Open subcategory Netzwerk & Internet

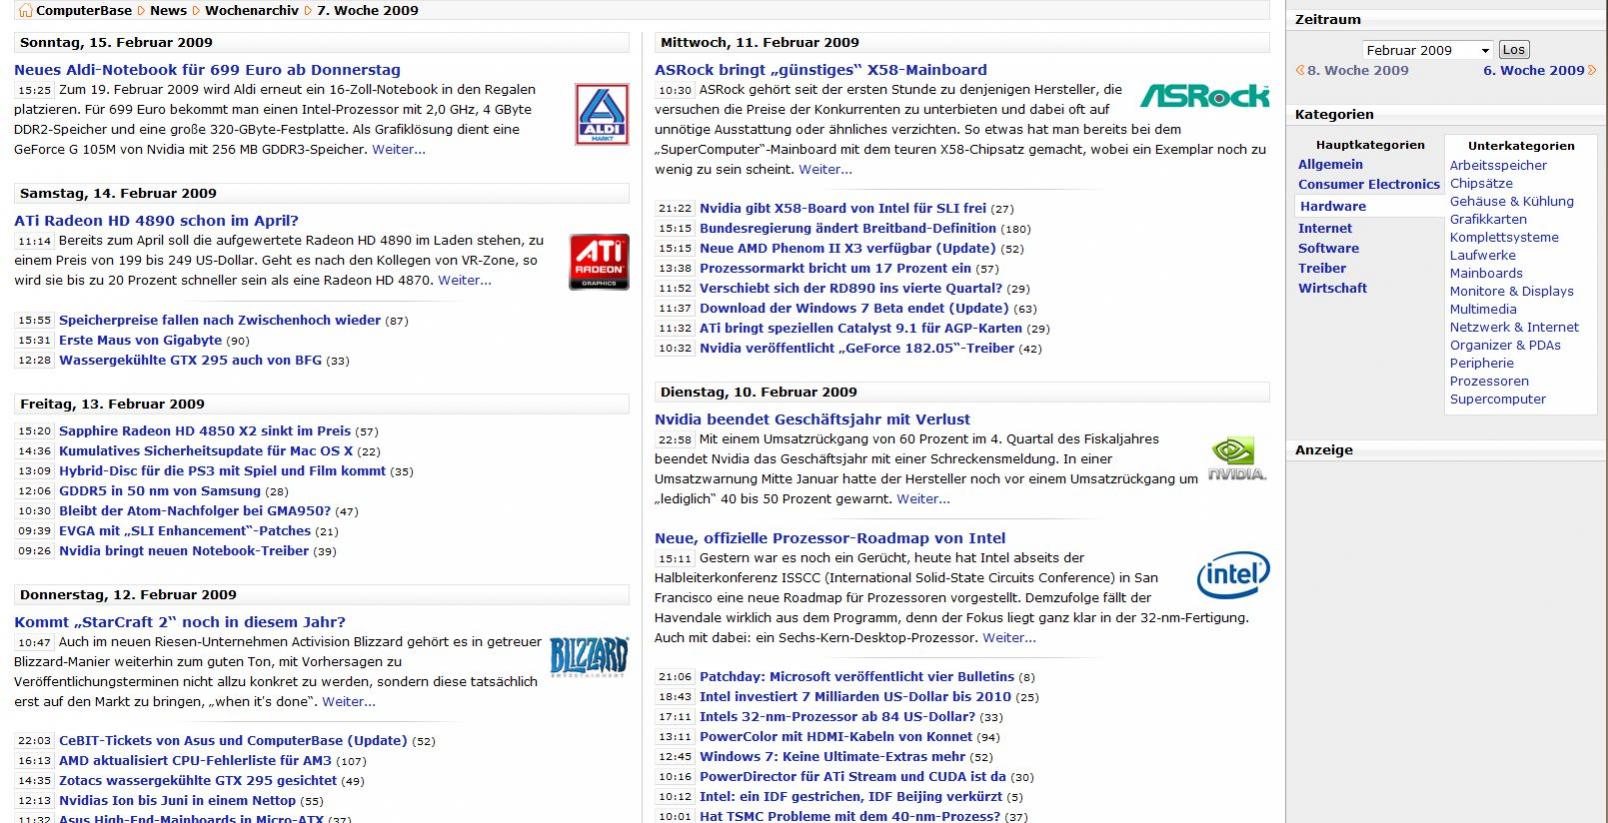point(1514,327)
